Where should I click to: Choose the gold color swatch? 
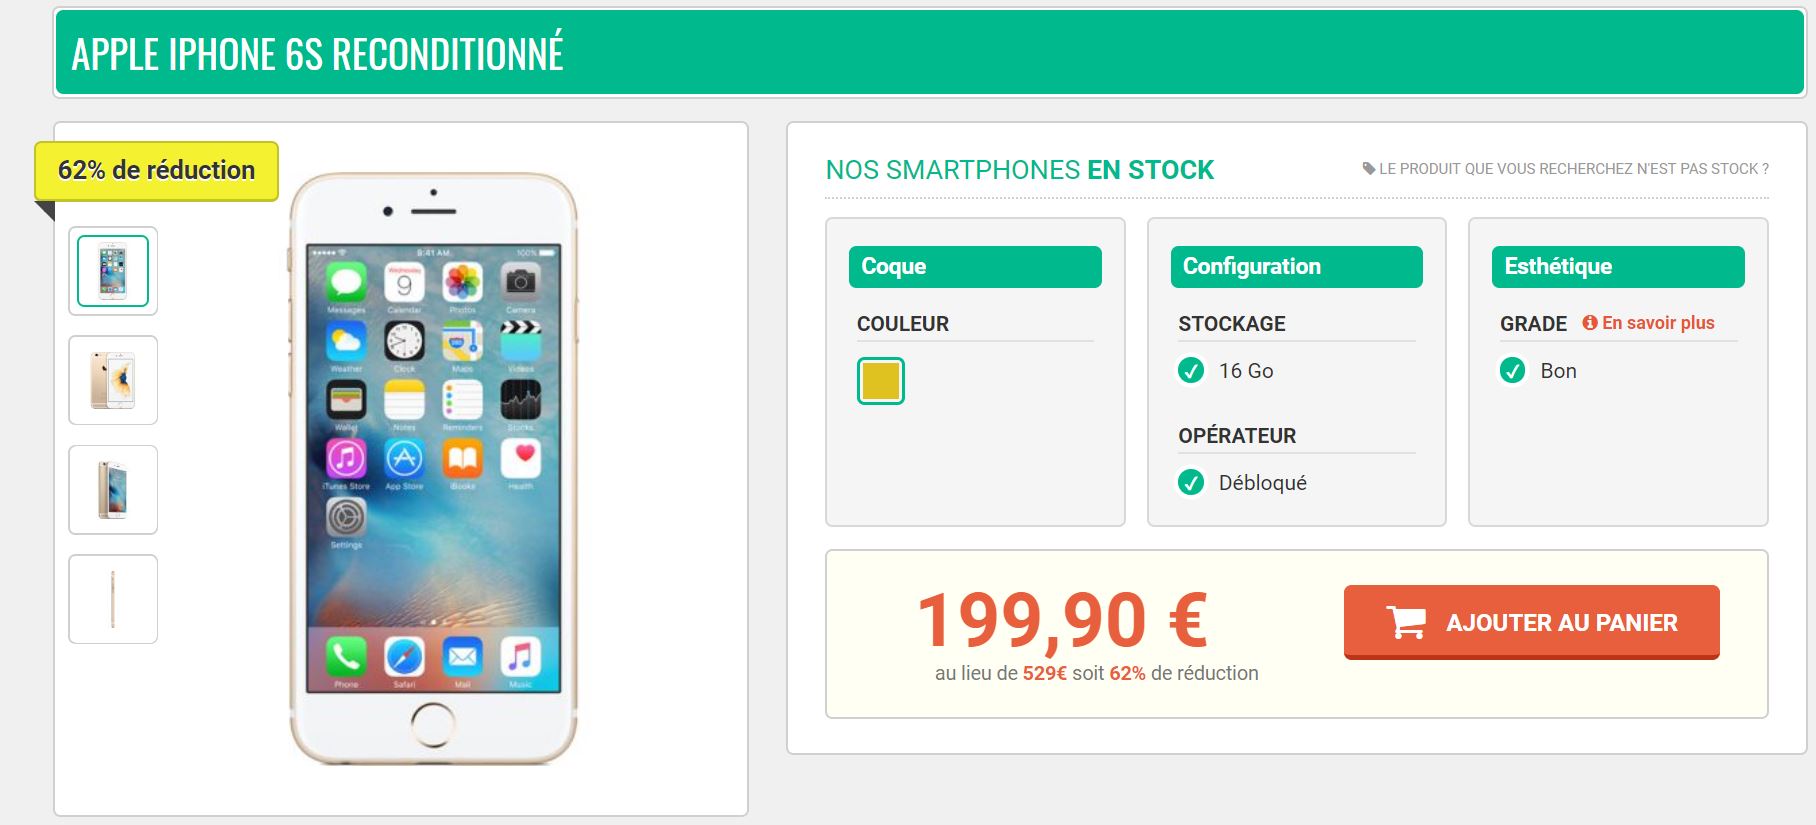[x=881, y=381]
